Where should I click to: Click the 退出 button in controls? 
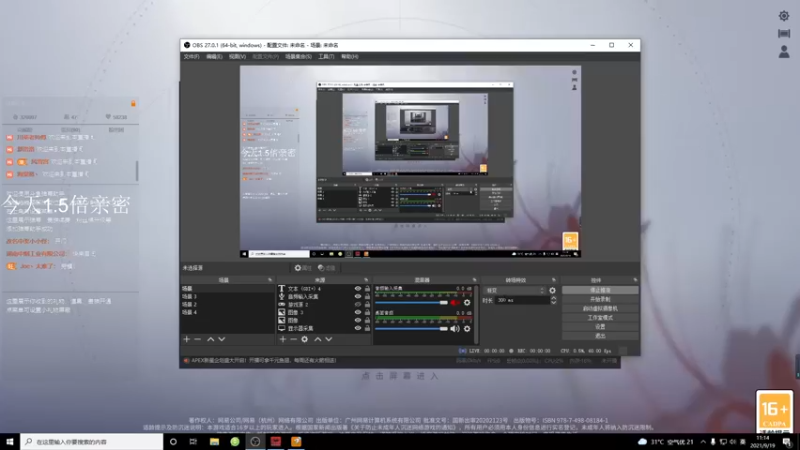point(600,336)
